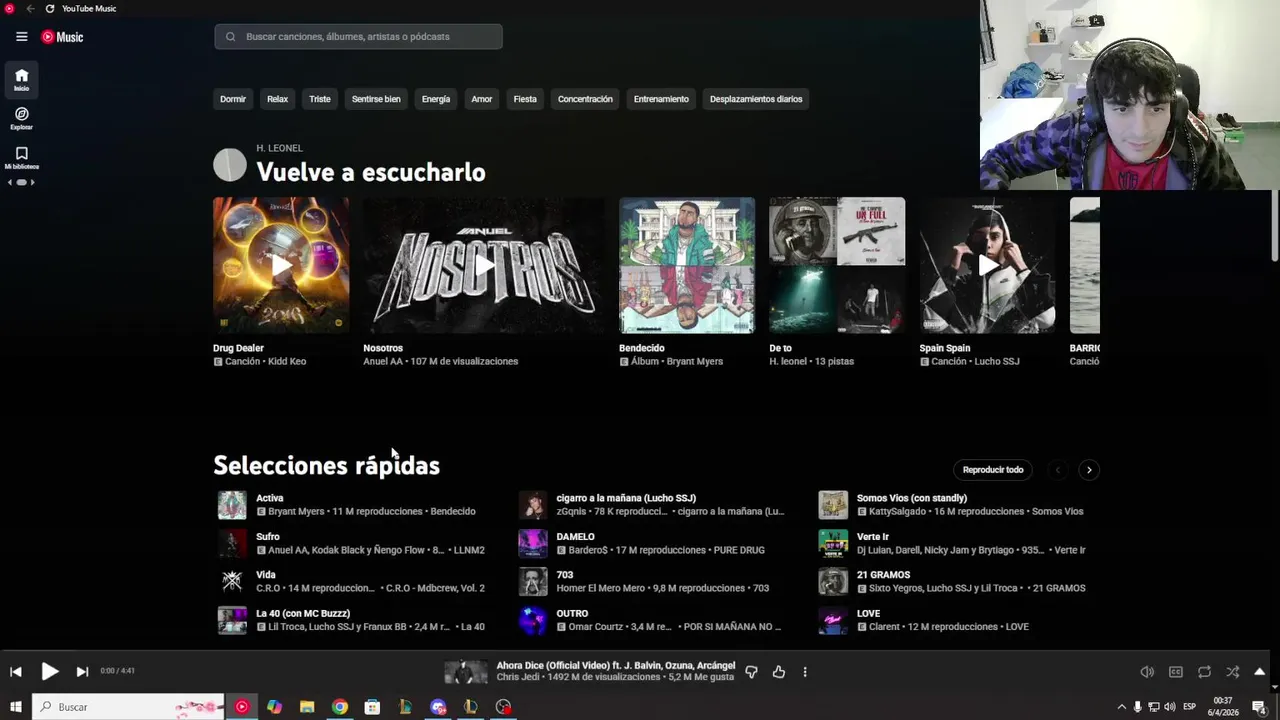The width and height of the screenshot is (1280, 720).
Task: Show next Selecciones rápidas page
Action: [x=1089, y=470]
